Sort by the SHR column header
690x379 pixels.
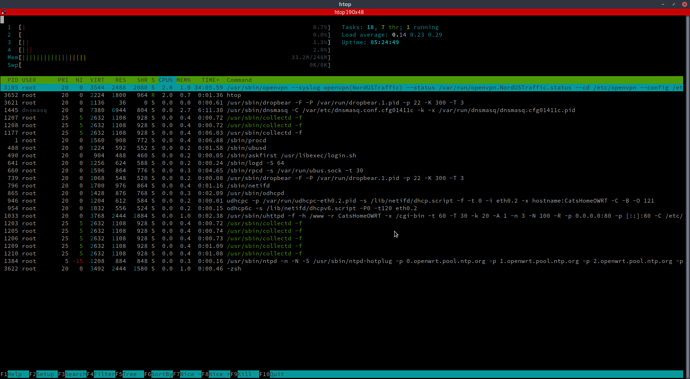(142, 80)
